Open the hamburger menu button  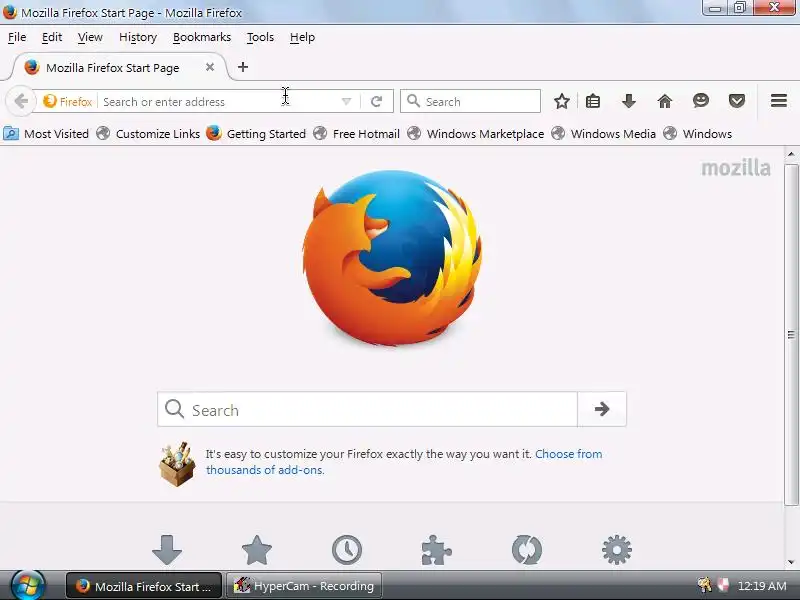(779, 101)
